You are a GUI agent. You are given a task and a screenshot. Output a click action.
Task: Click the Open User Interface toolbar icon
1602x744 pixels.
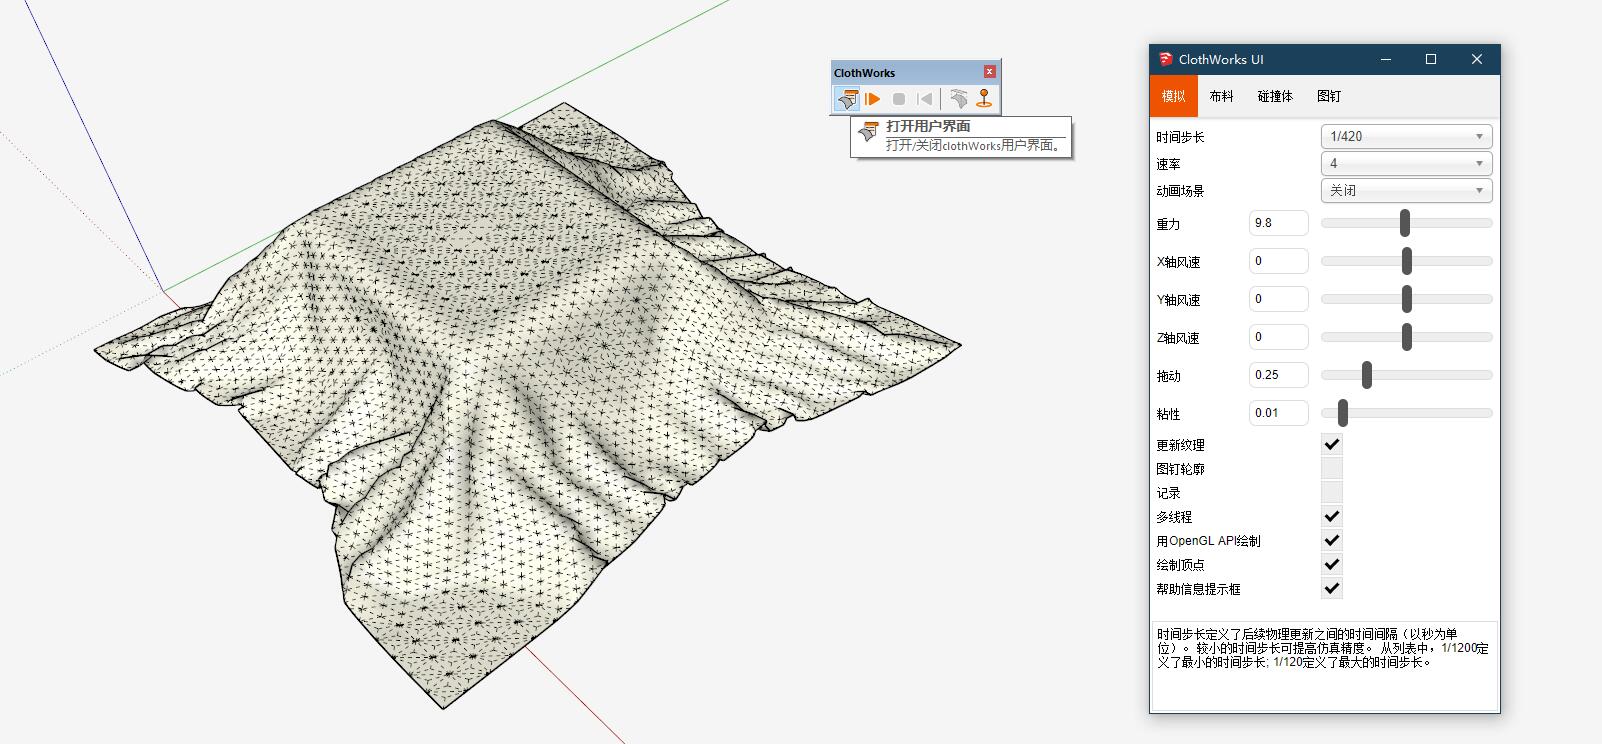click(847, 99)
